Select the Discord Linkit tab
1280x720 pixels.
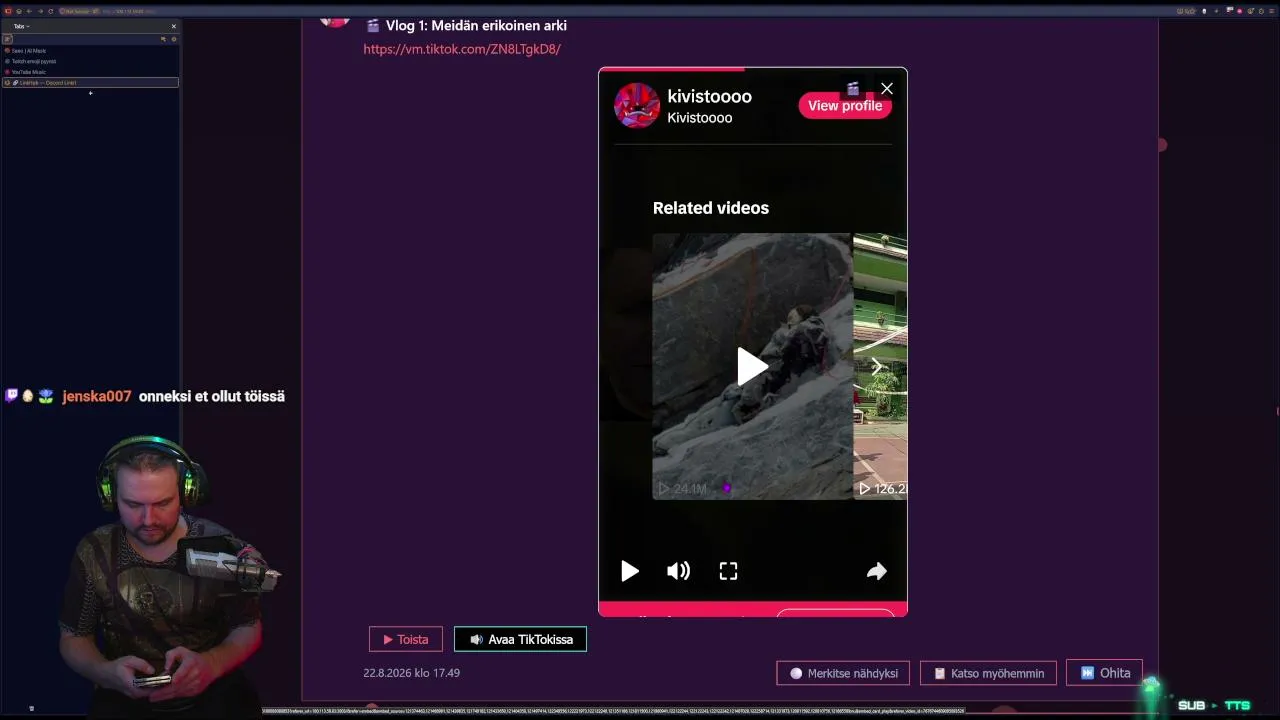tap(90, 82)
